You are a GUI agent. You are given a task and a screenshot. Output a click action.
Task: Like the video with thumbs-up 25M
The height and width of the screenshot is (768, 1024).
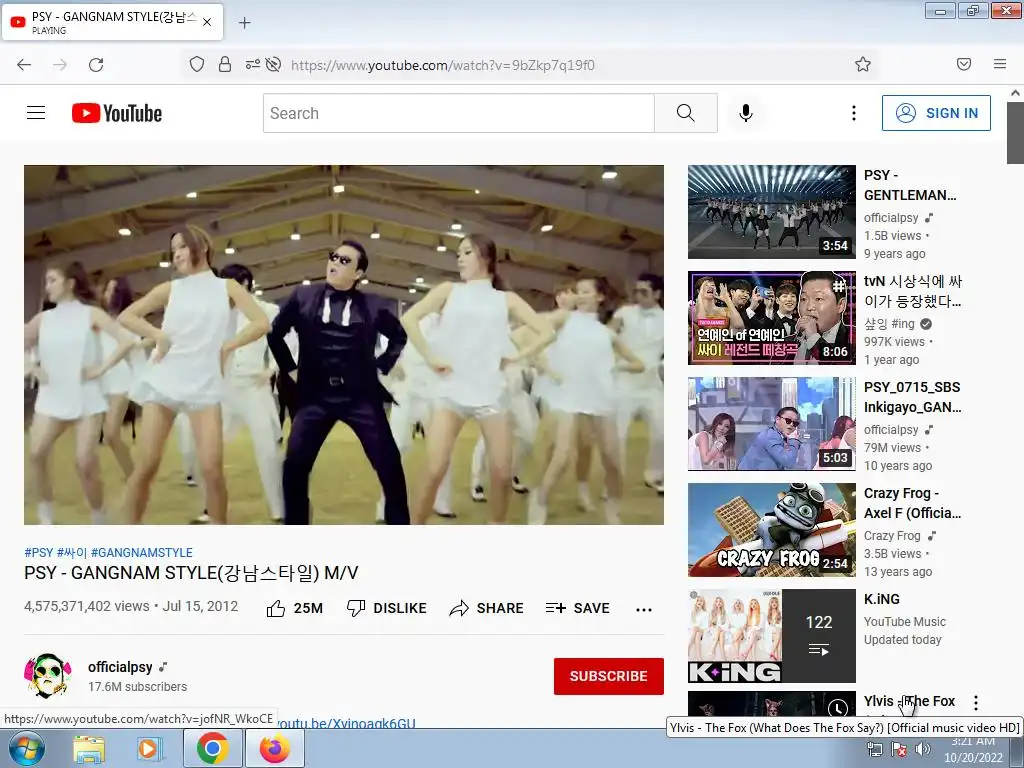(295, 608)
